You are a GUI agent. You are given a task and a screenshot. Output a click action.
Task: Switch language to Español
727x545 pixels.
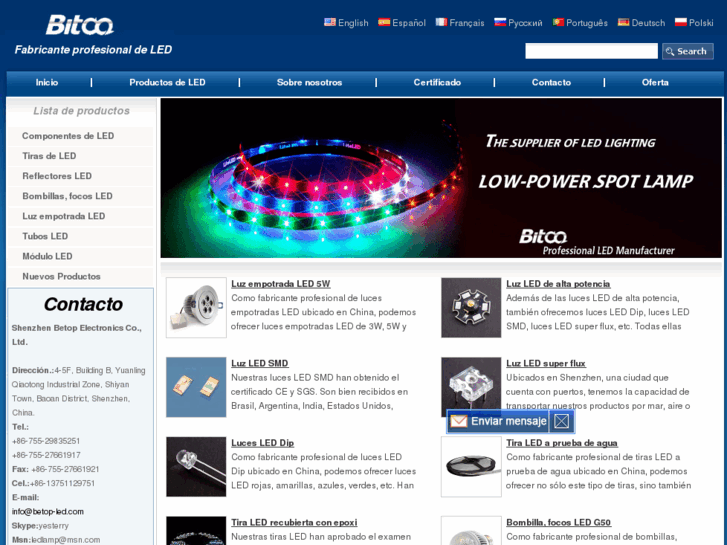pyautogui.click(x=408, y=23)
